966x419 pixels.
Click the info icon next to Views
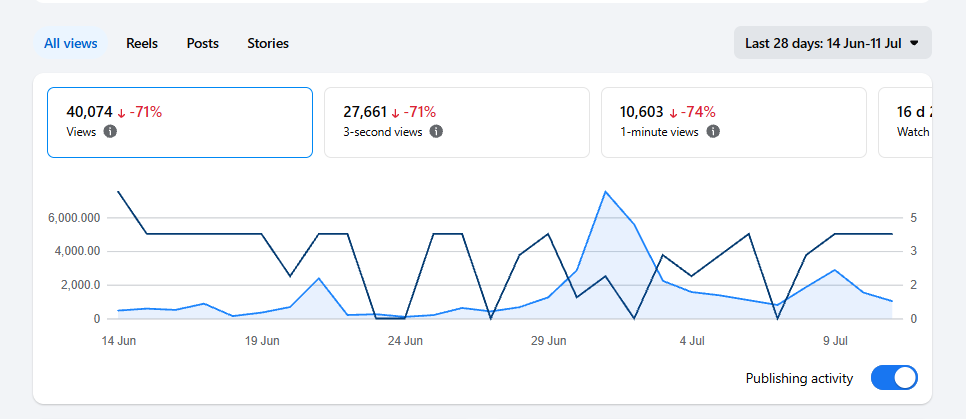(110, 131)
